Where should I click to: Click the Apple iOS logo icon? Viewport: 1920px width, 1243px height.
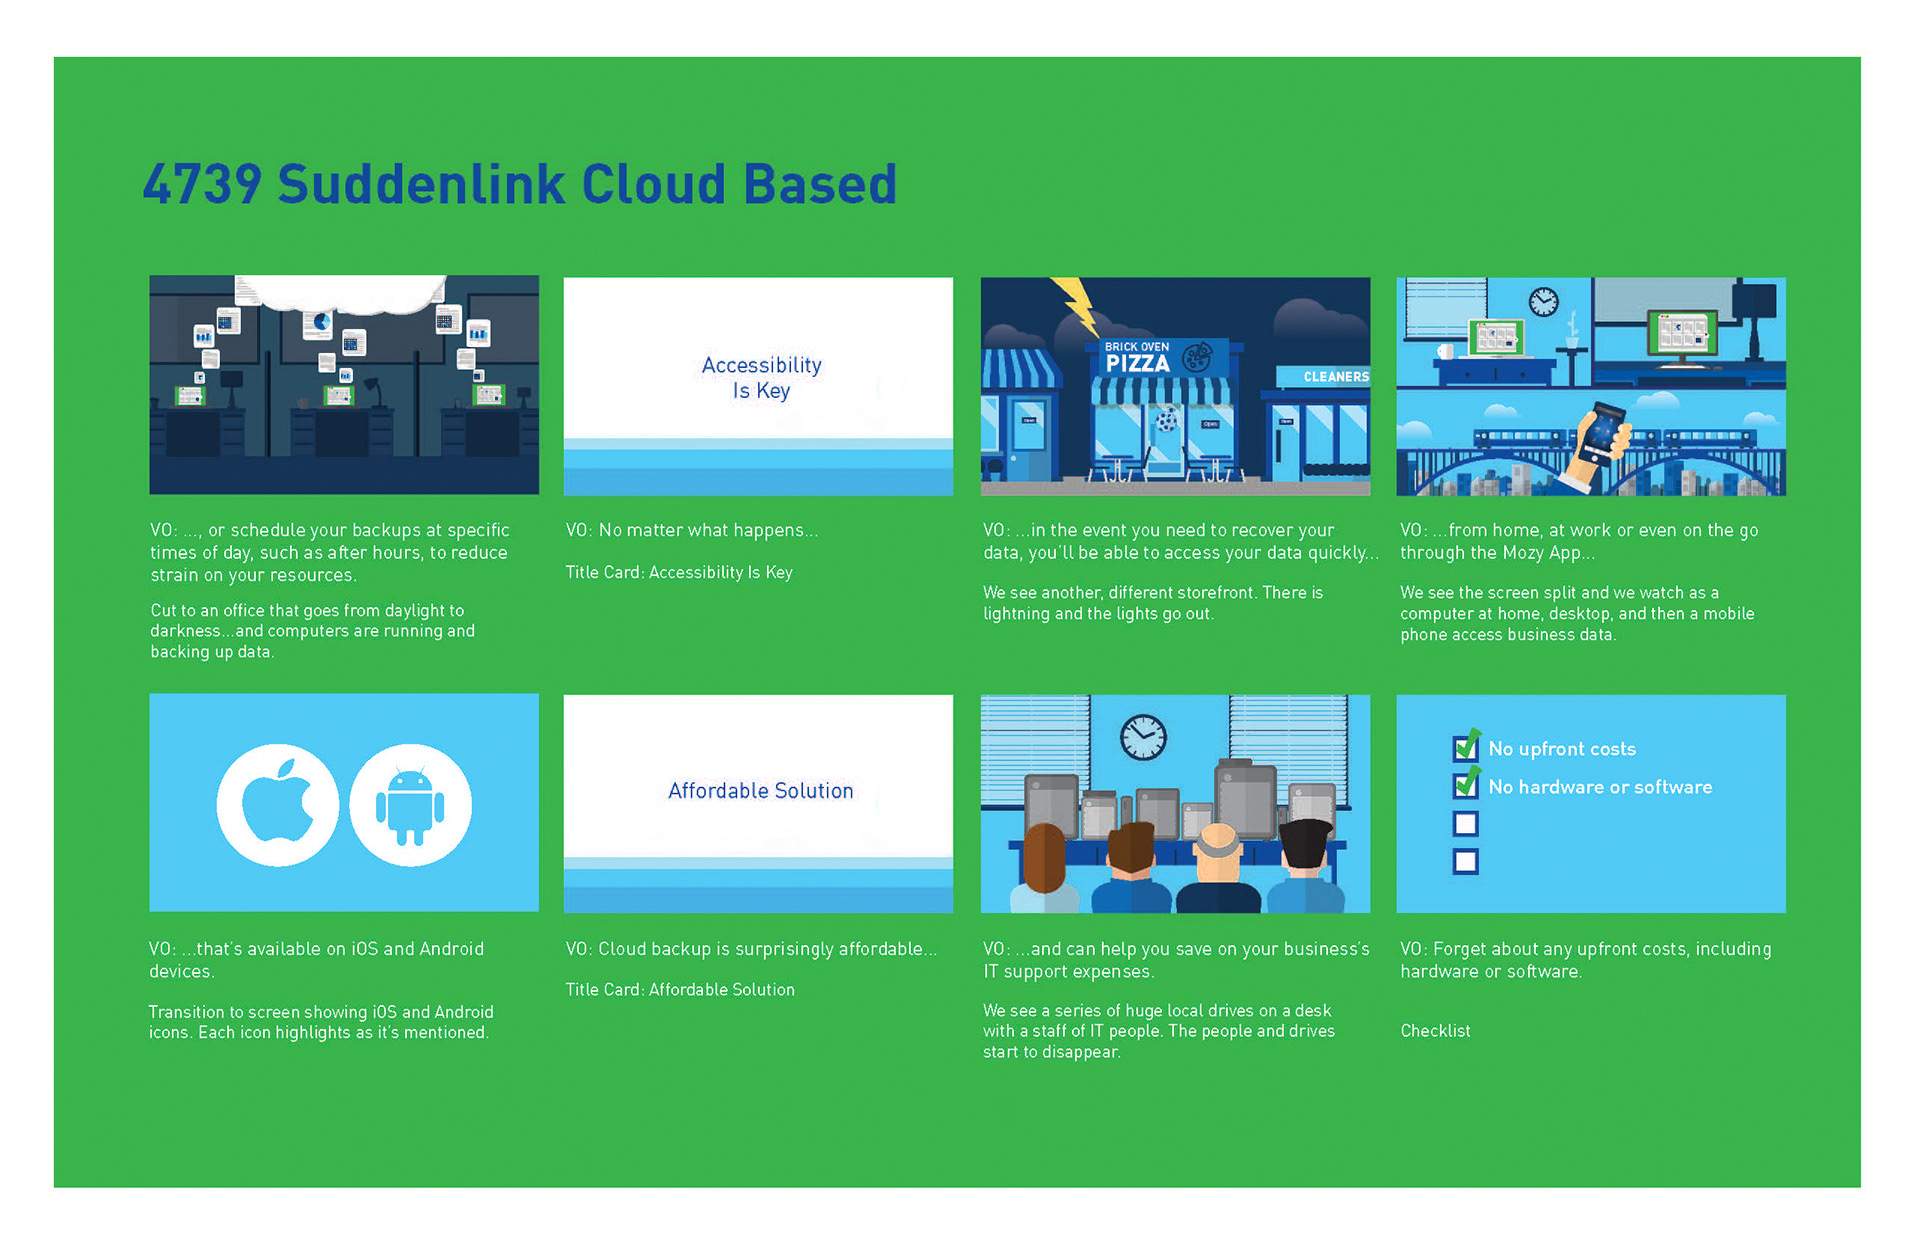click(x=277, y=805)
